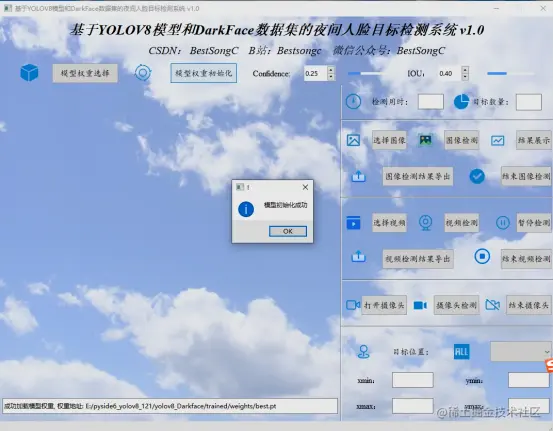Click the IOU slider
554x432 pixels.
(x=510, y=73)
